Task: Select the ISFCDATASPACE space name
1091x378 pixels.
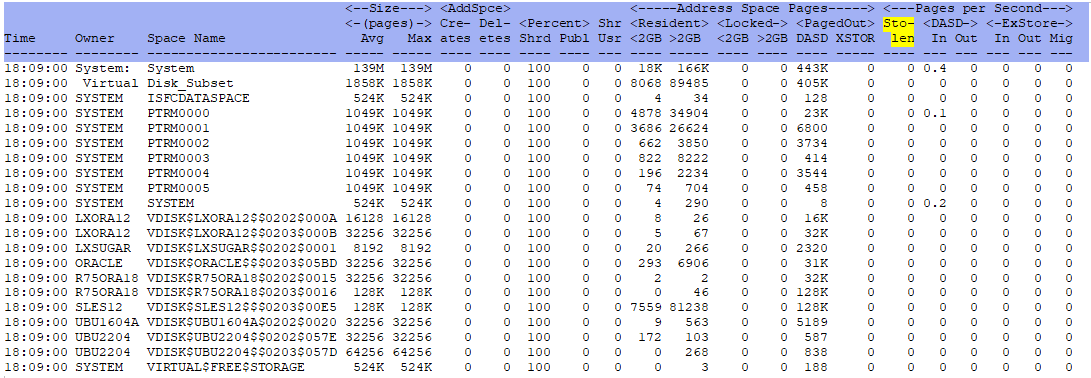Action: tap(198, 98)
